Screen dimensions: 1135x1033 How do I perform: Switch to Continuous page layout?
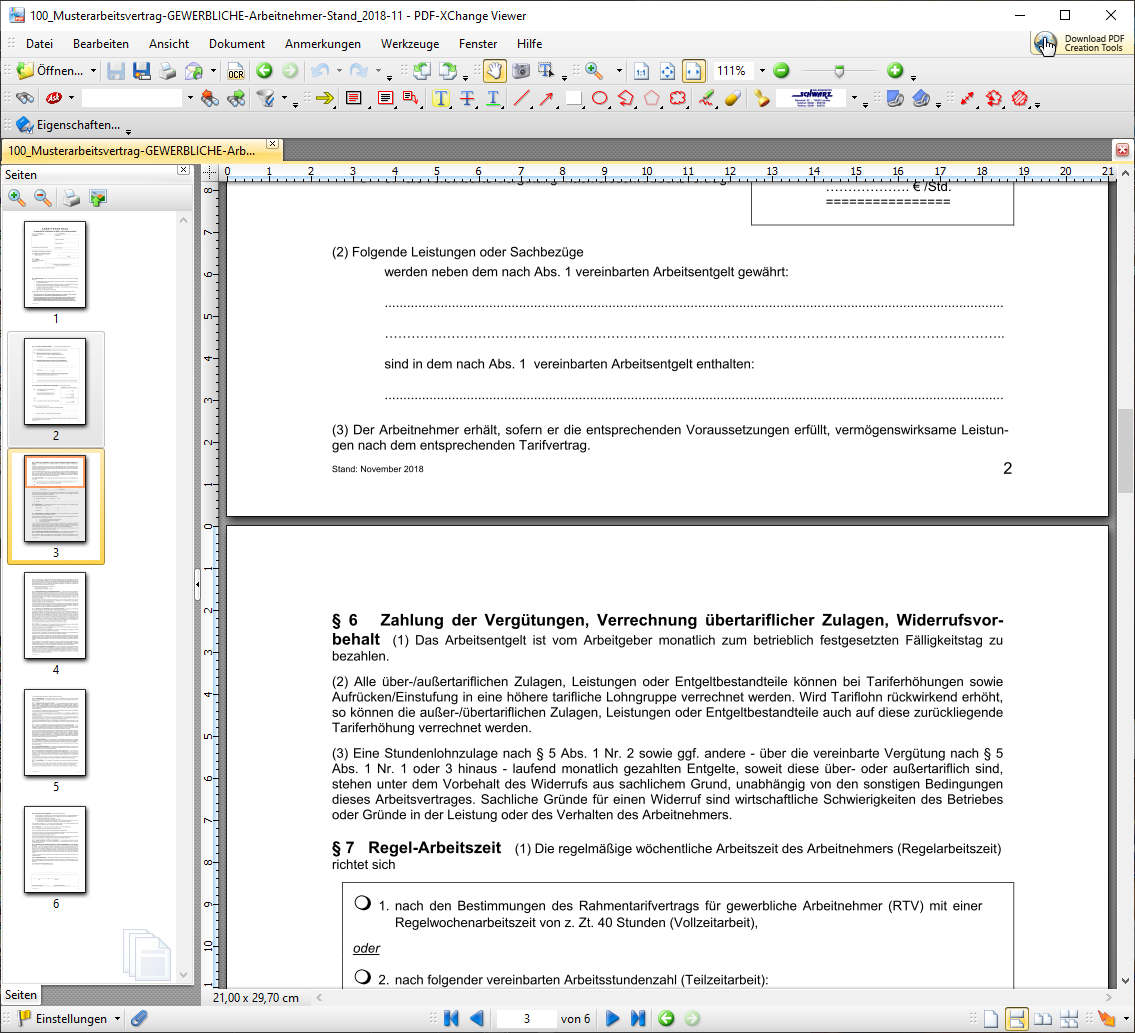1016,1019
